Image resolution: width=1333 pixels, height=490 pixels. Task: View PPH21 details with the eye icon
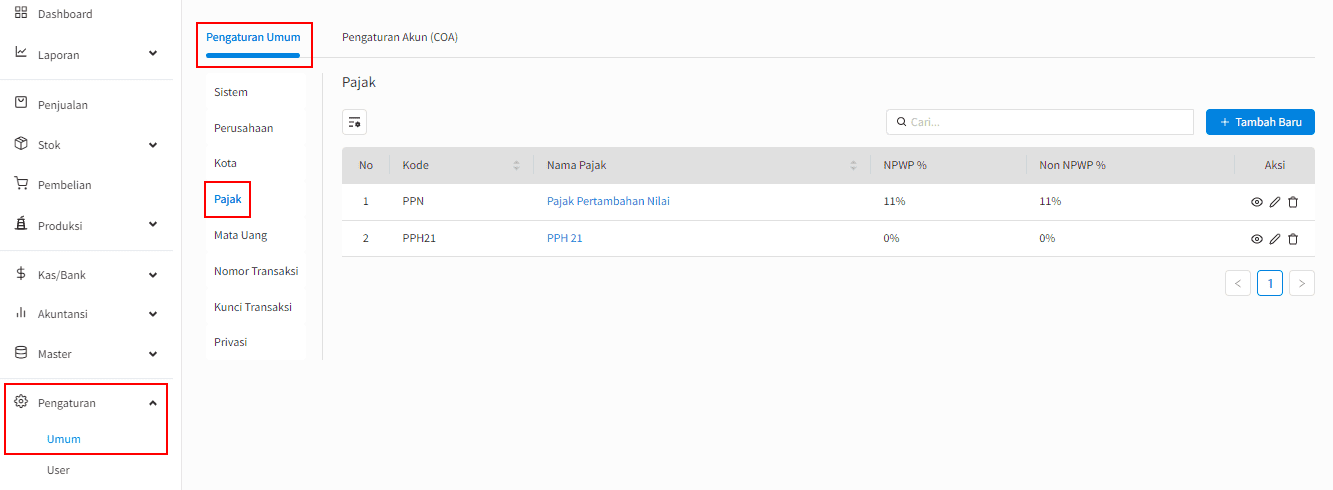1257,239
